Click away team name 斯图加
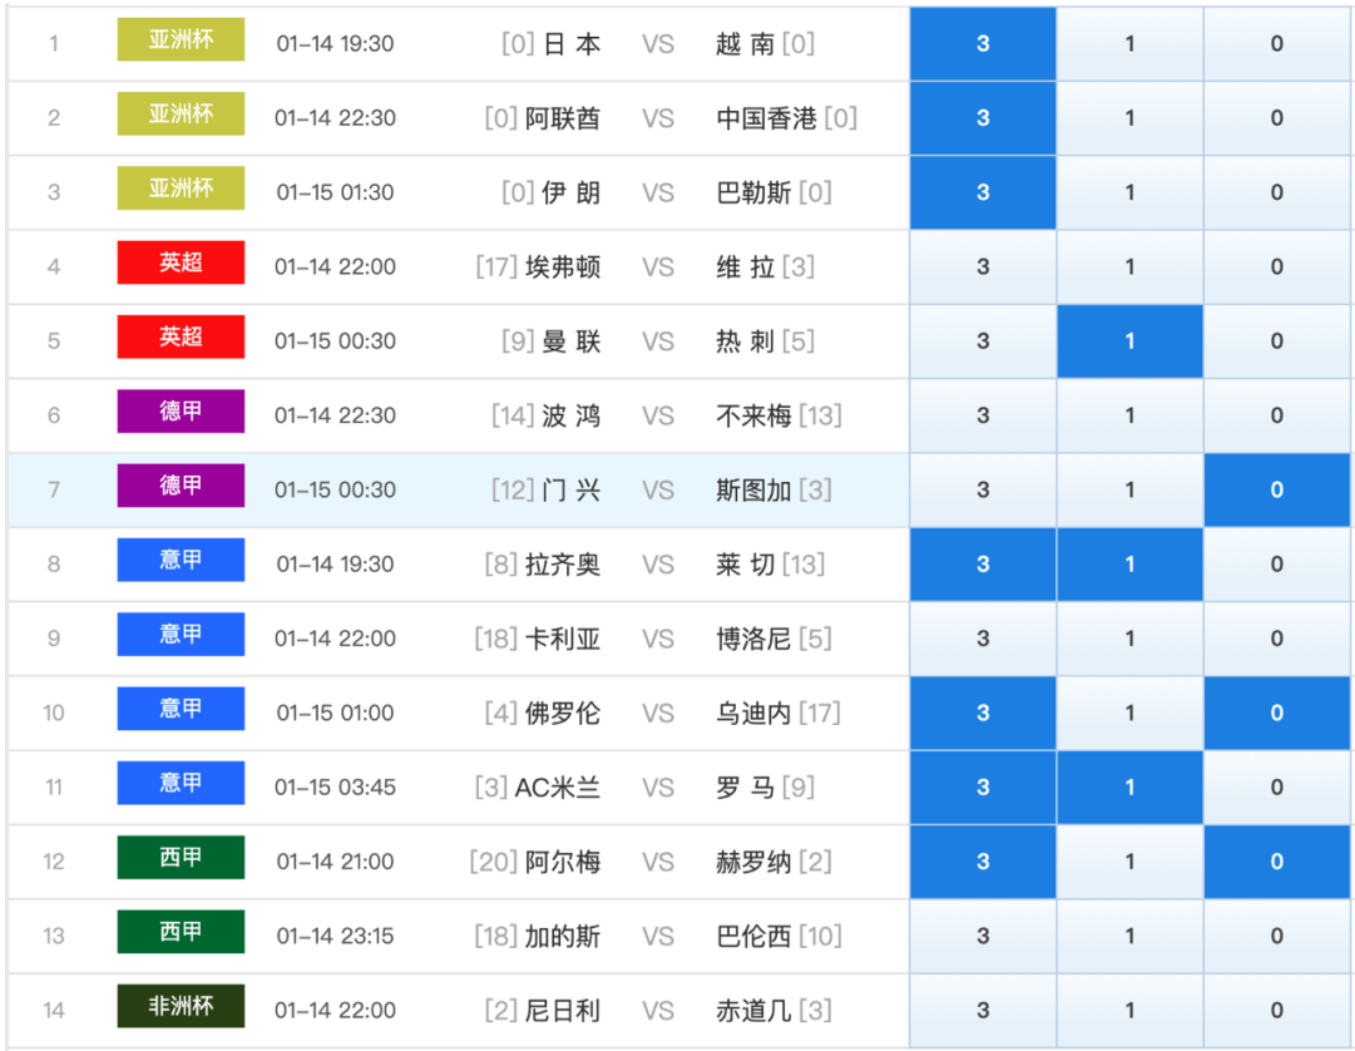The height and width of the screenshot is (1051, 1355). pos(754,490)
